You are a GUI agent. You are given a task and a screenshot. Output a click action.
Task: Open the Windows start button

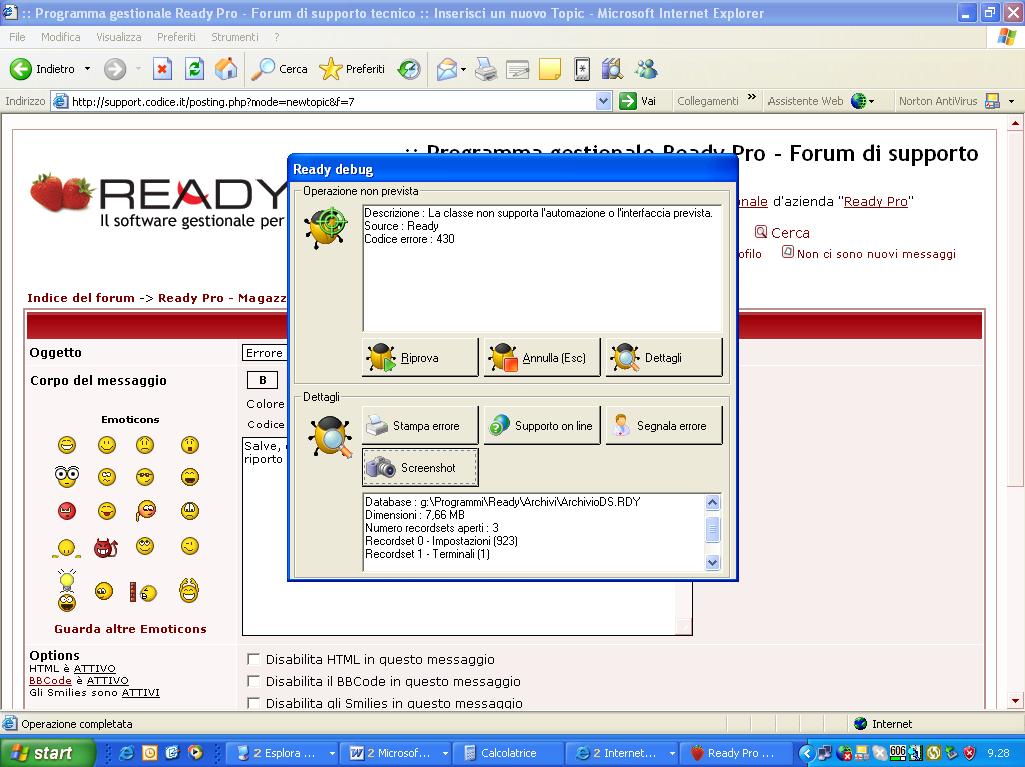47,753
